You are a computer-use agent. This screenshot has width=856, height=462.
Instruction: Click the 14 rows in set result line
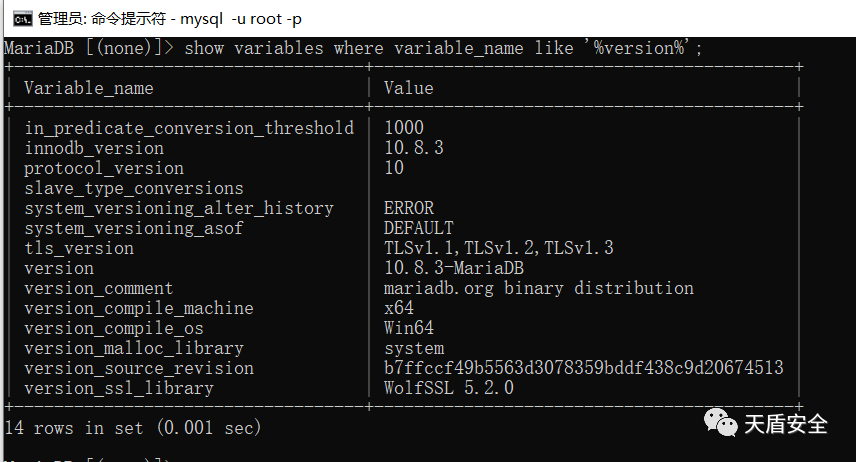tap(133, 428)
